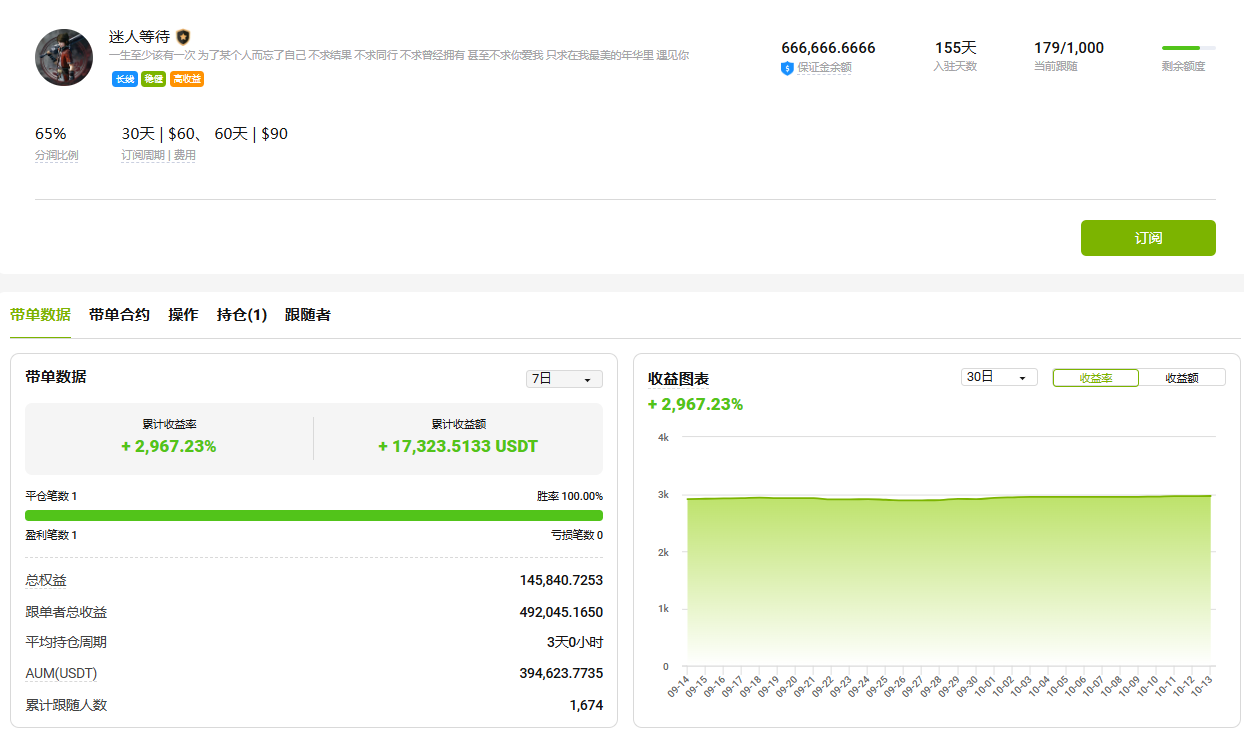
Task: Click the 订阅周期 | 费用 label
Action: [158, 156]
